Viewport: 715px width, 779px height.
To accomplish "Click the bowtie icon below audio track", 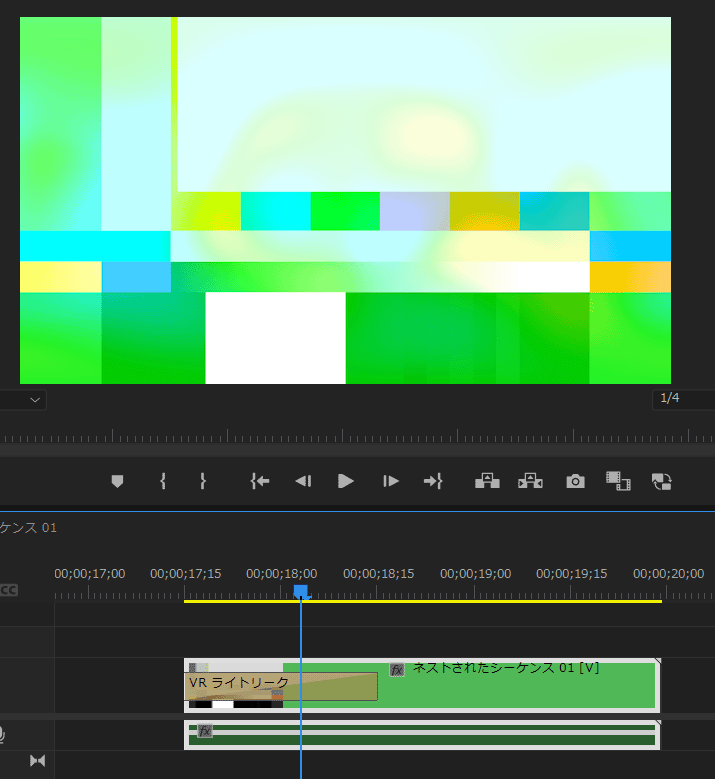I will click(x=37, y=761).
